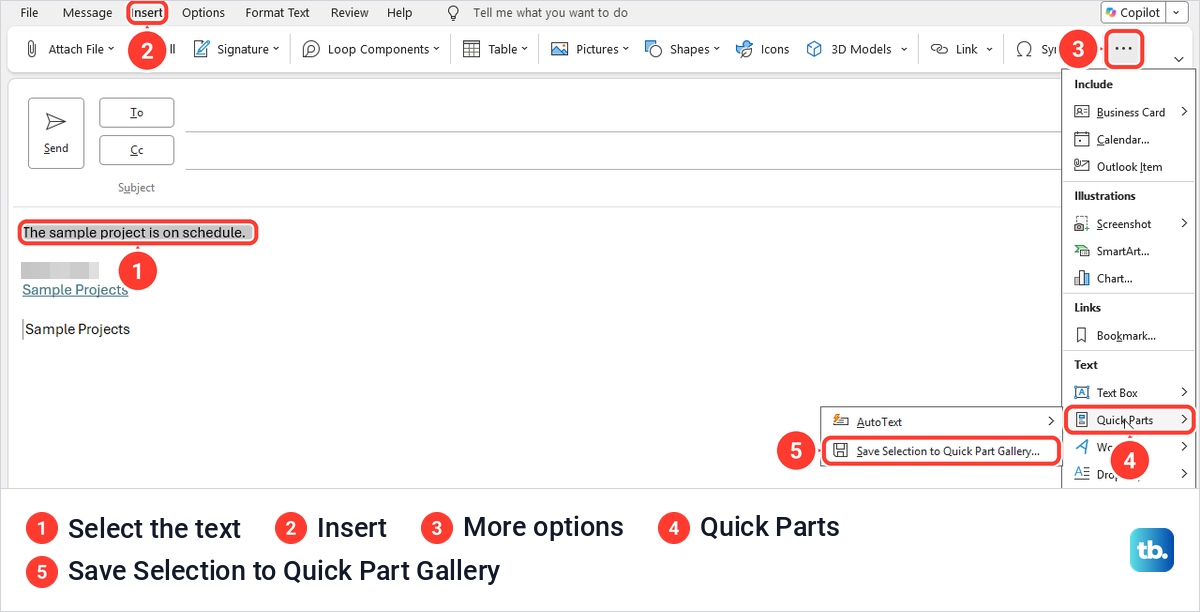Open the Text Box submenu
The height and width of the screenshot is (612, 1200).
coord(1130,393)
